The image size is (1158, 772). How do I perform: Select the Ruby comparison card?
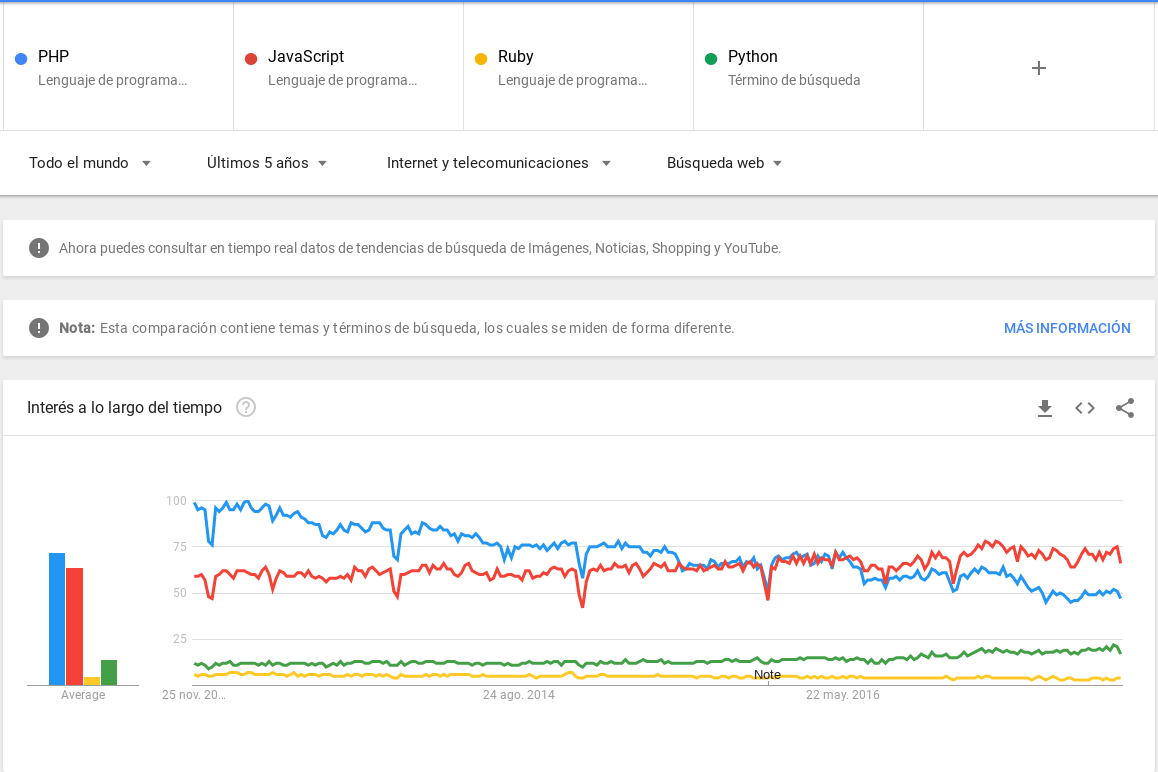(x=578, y=67)
